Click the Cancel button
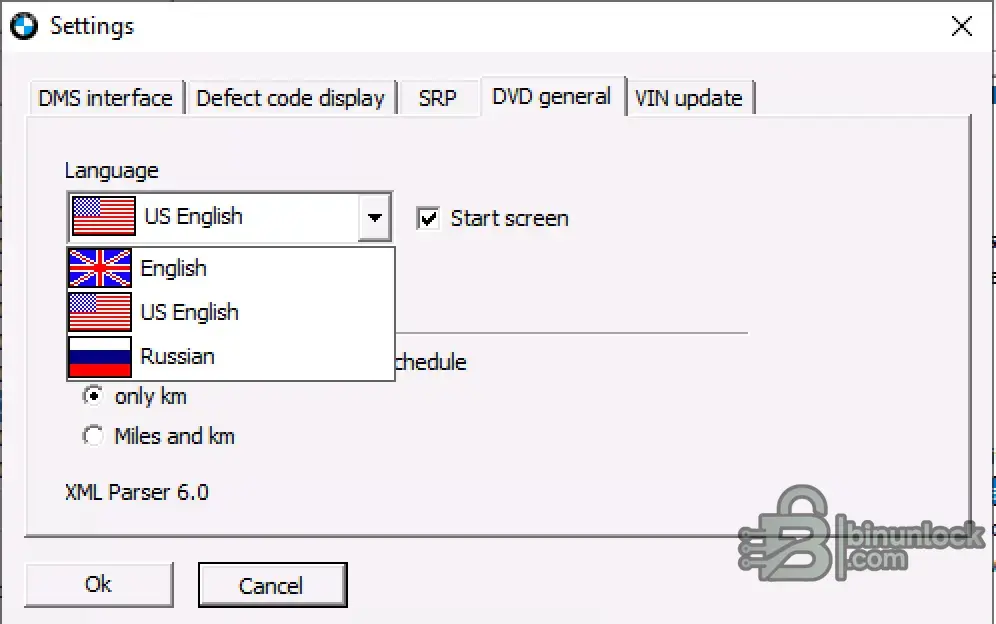This screenshot has width=996, height=624. [273, 585]
